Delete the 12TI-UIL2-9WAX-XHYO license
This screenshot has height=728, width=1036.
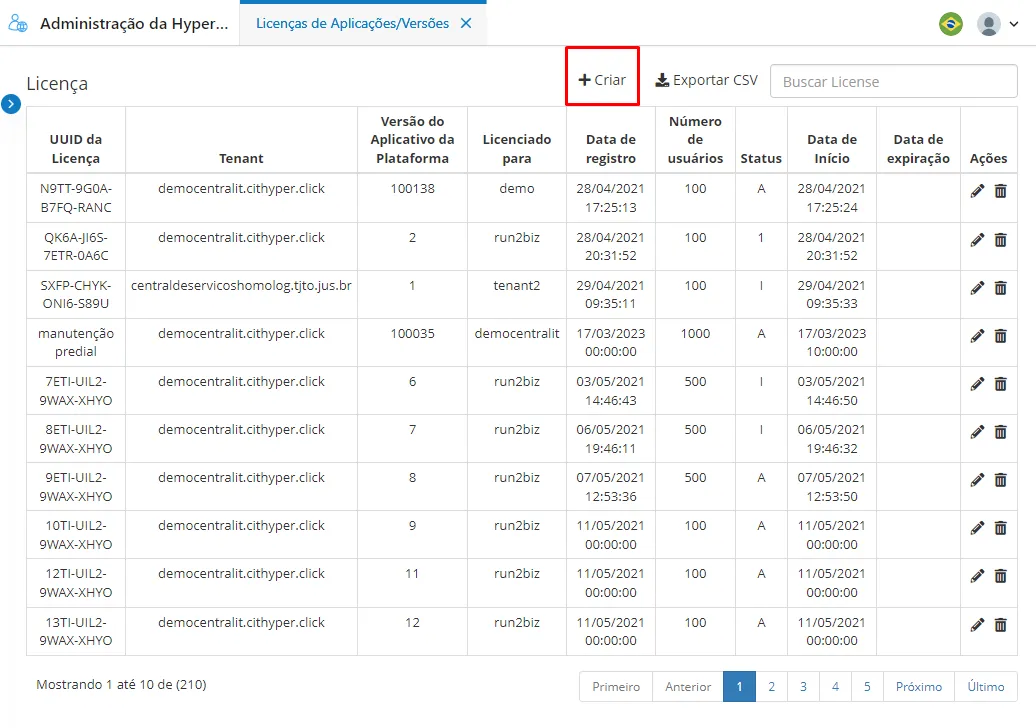1001,576
